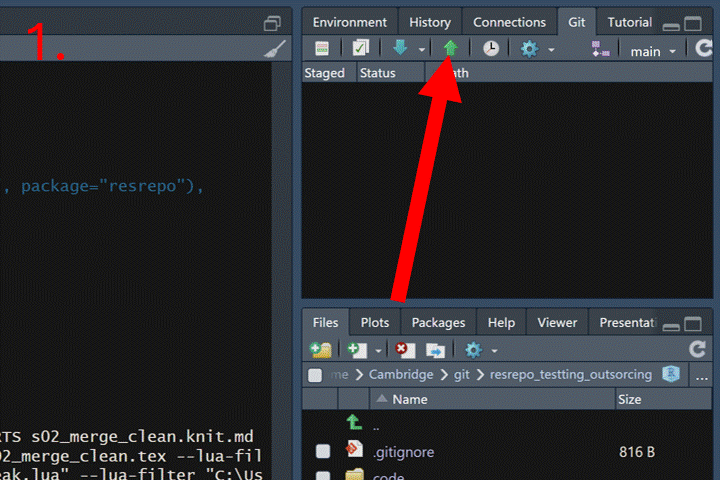Screen dimensions: 720x480
Task: Click the 816 B size value
Action: click(636, 452)
